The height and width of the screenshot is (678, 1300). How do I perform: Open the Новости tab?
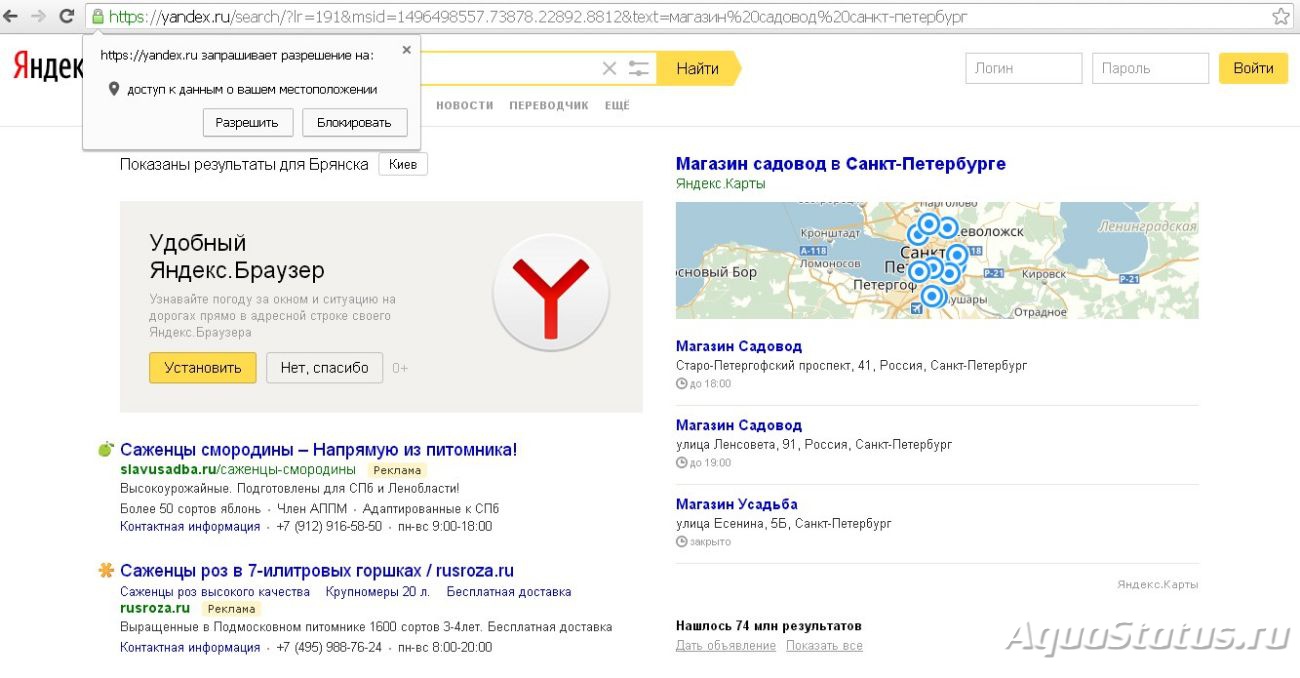pos(465,105)
